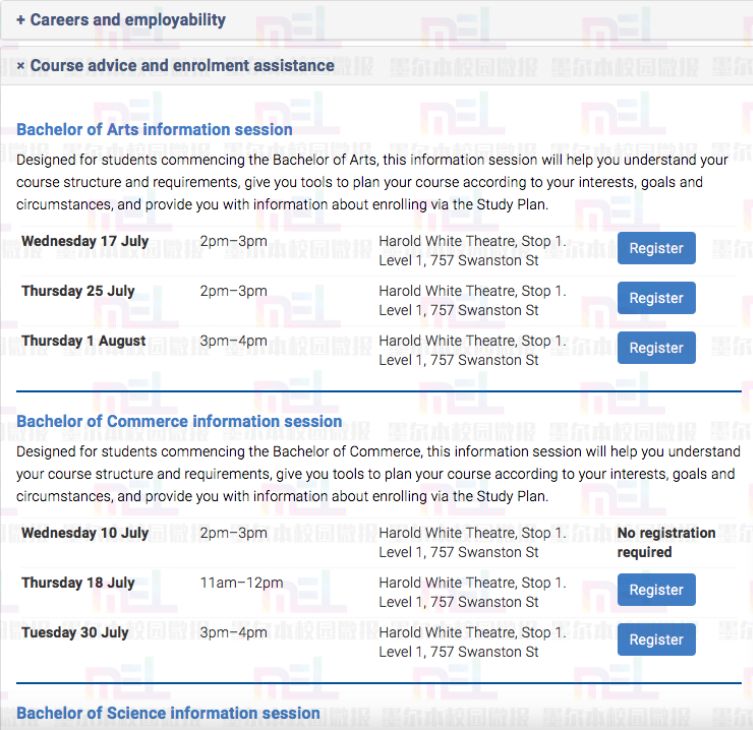Image resolution: width=753 pixels, height=730 pixels.
Task: Click the × icon beside Course advice
Action: pos(21,65)
